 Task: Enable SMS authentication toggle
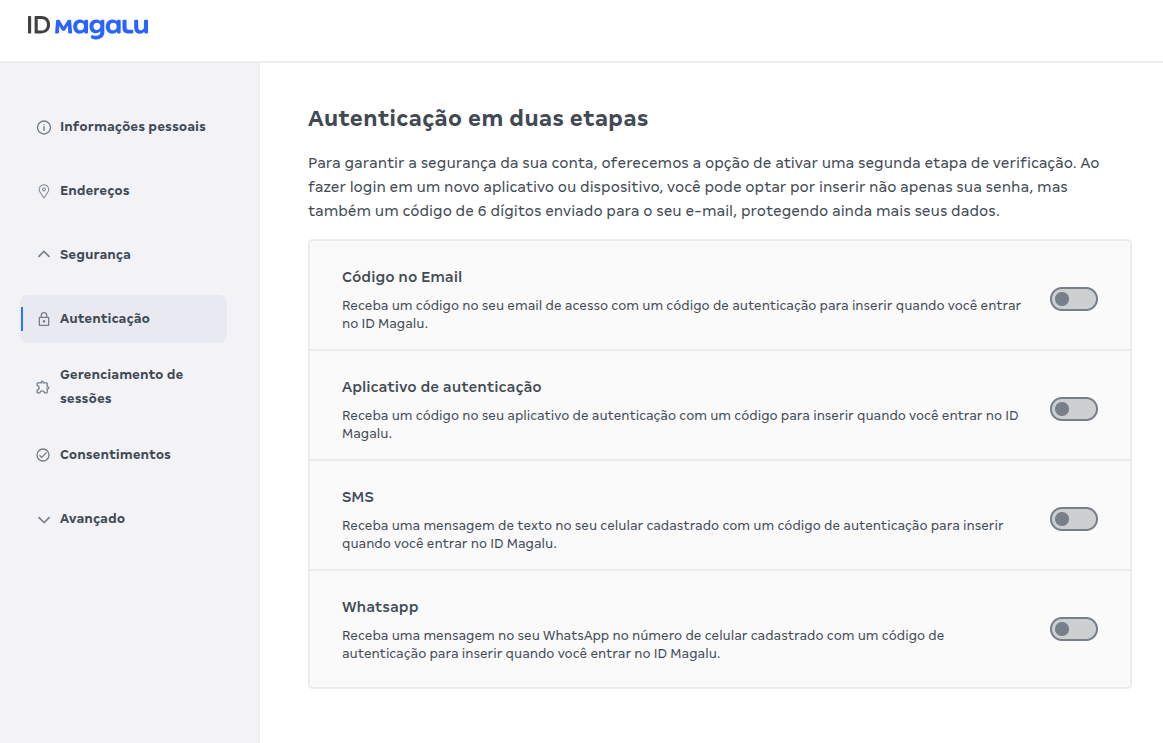[1073, 519]
